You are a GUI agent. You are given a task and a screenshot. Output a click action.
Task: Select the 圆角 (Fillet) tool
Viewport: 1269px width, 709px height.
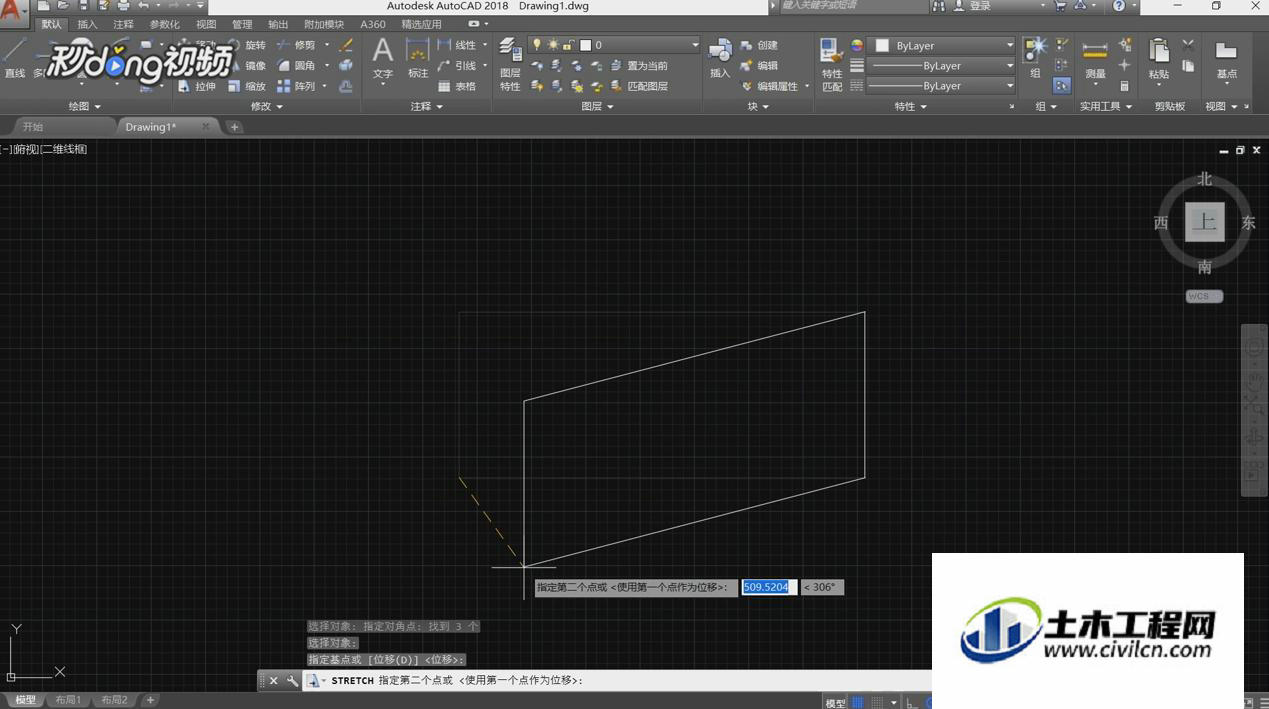pyautogui.click(x=296, y=66)
